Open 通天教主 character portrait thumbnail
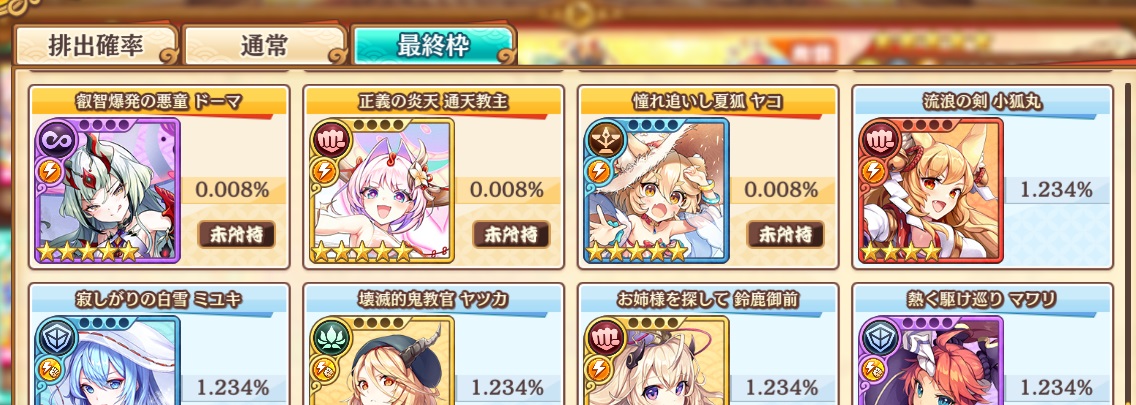This screenshot has height=405, width=1136. pos(381,191)
